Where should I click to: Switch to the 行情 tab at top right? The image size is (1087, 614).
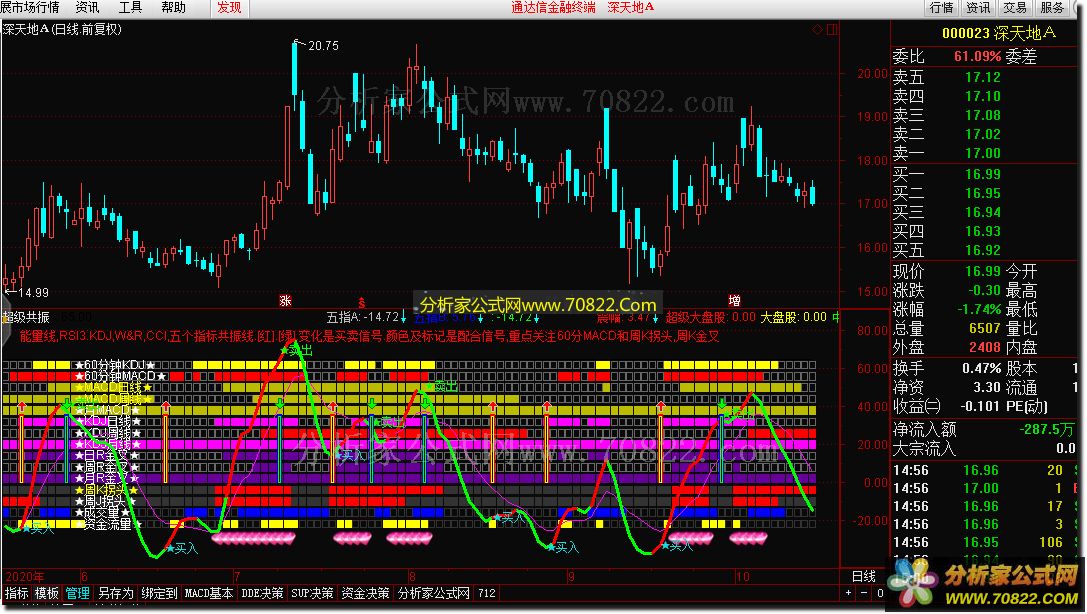pos(941,8)
